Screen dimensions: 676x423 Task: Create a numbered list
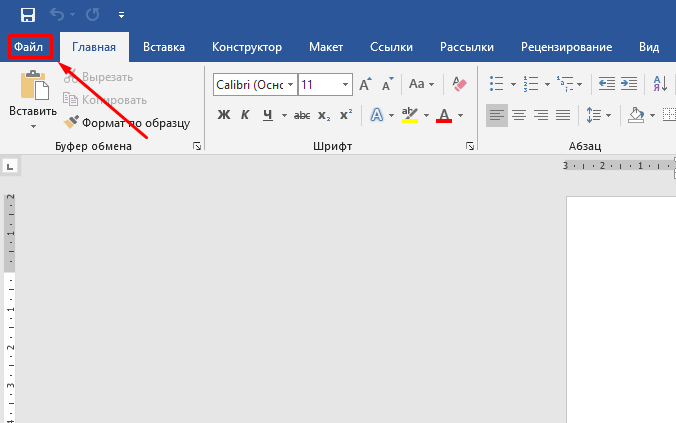(x=531, y=84)
